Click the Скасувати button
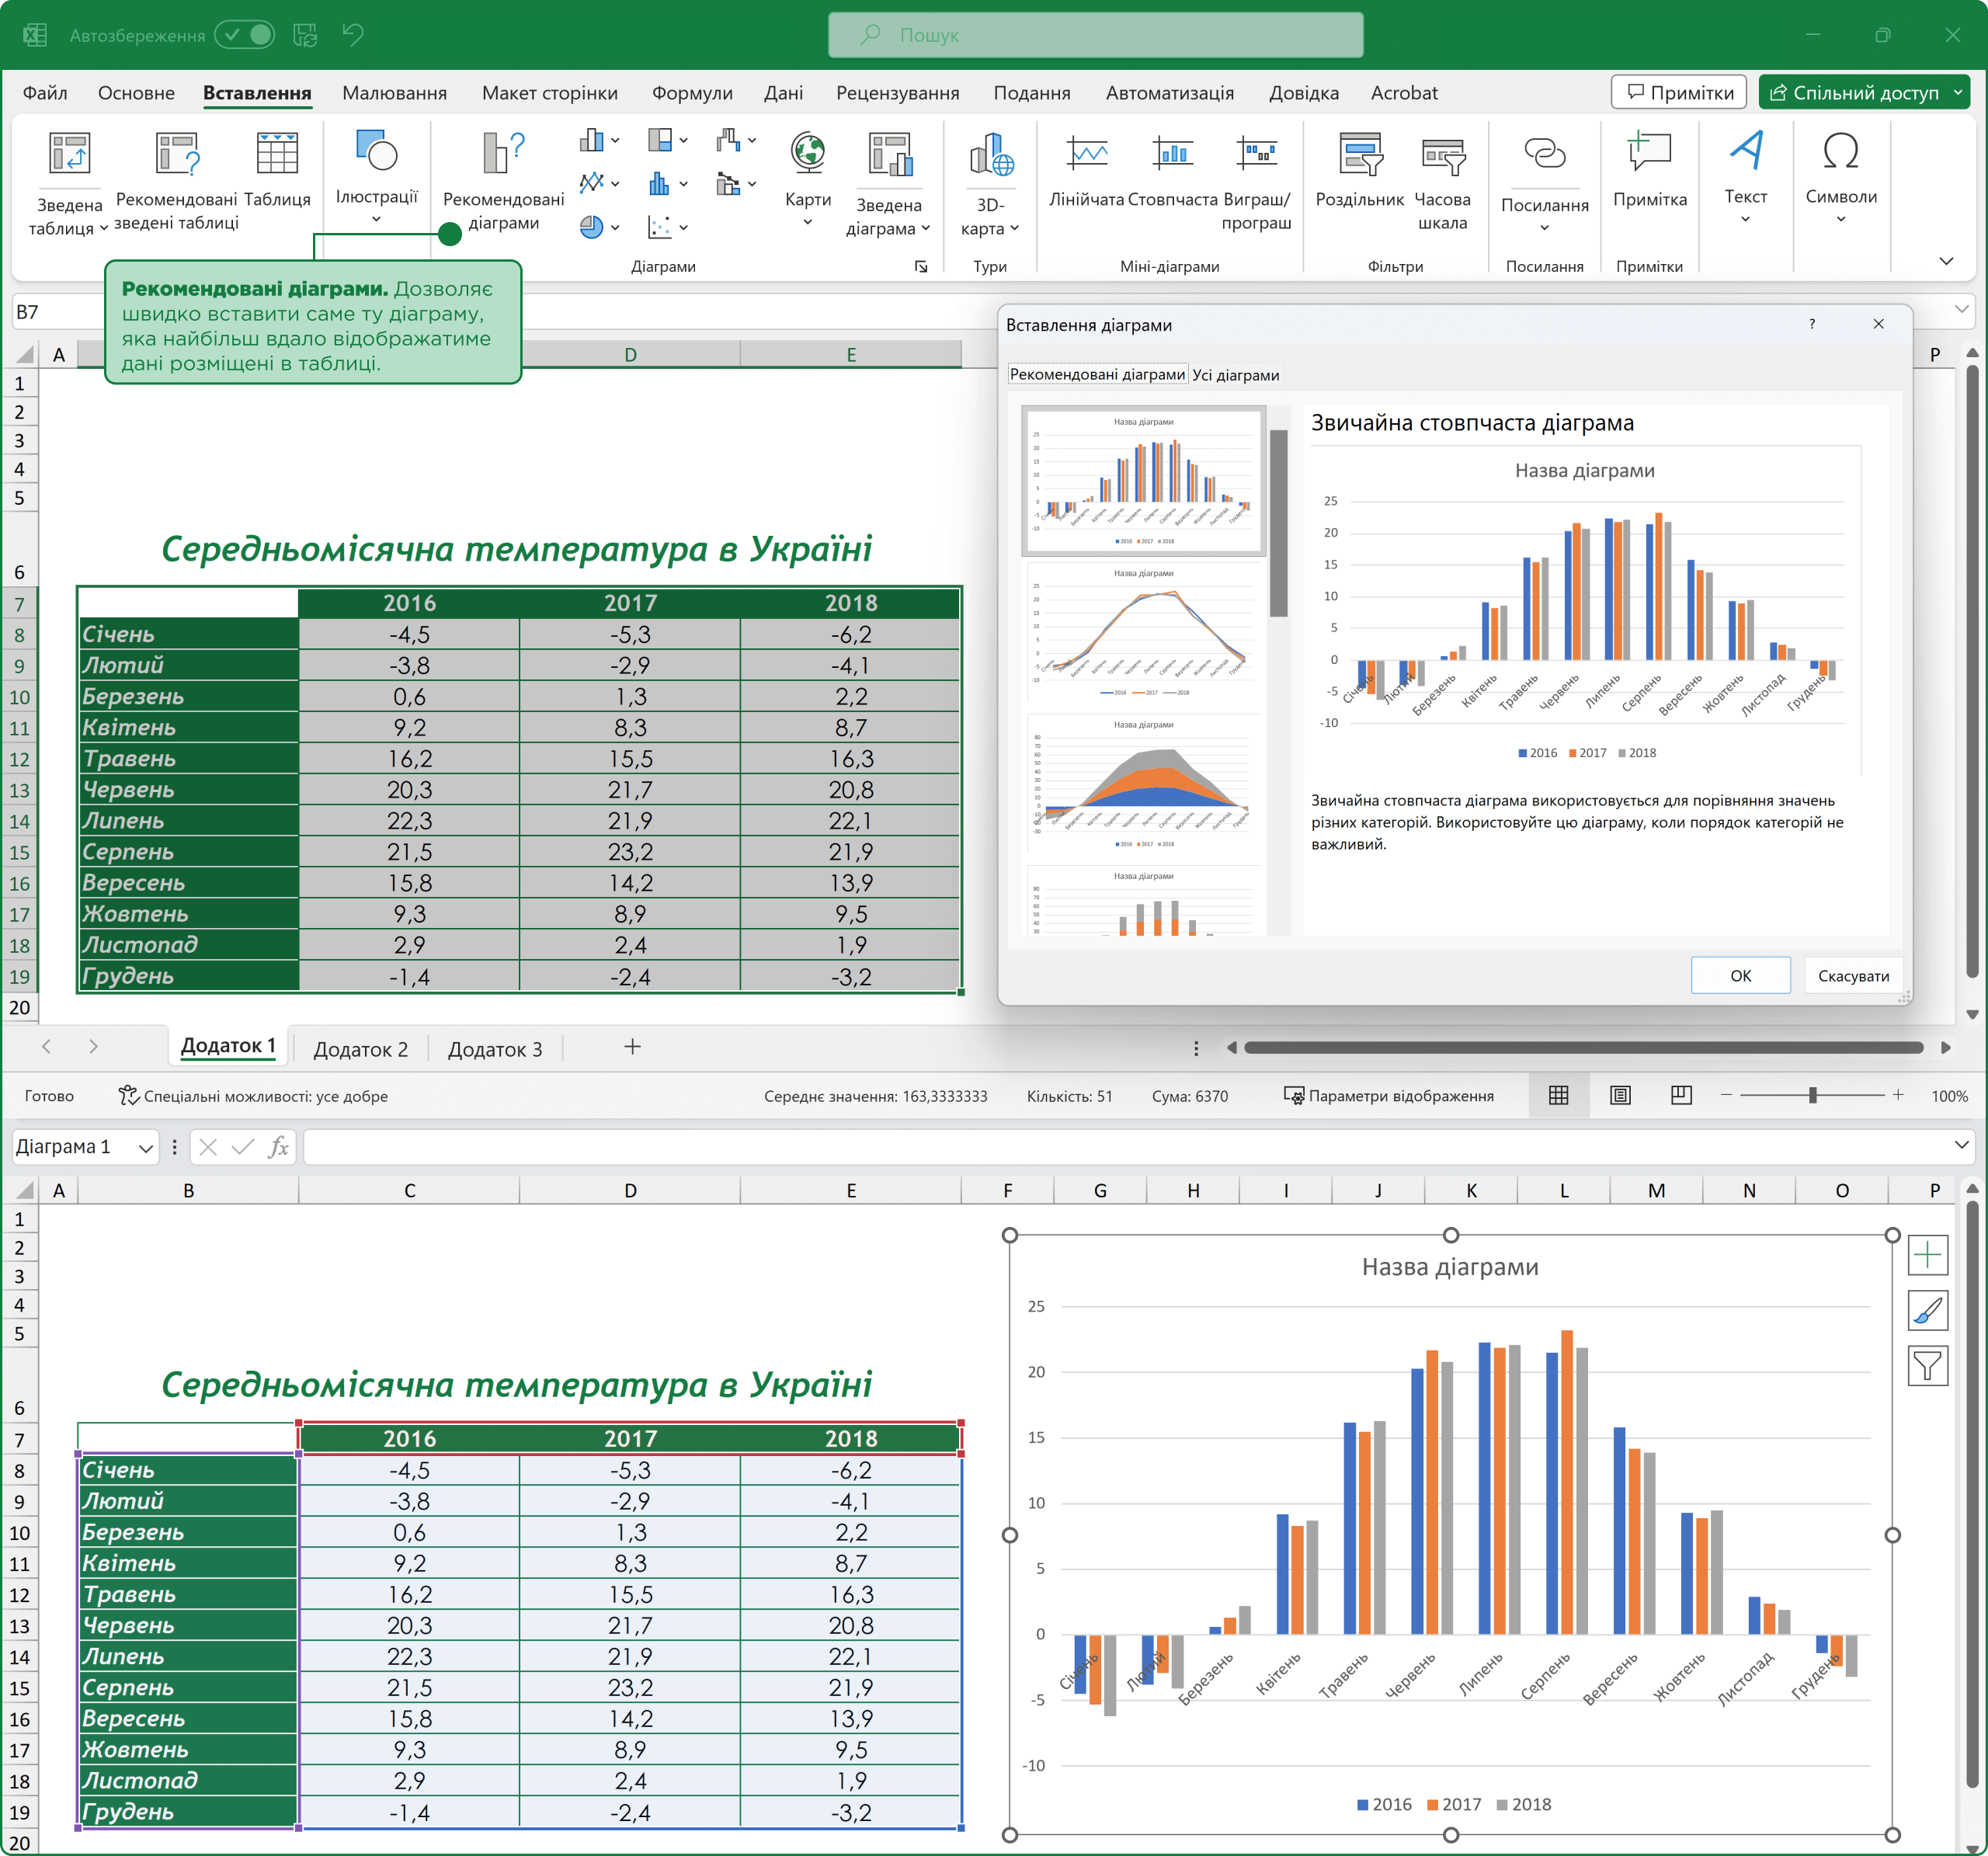This screenshot has height=1856, width=1988. (1853, 976)
